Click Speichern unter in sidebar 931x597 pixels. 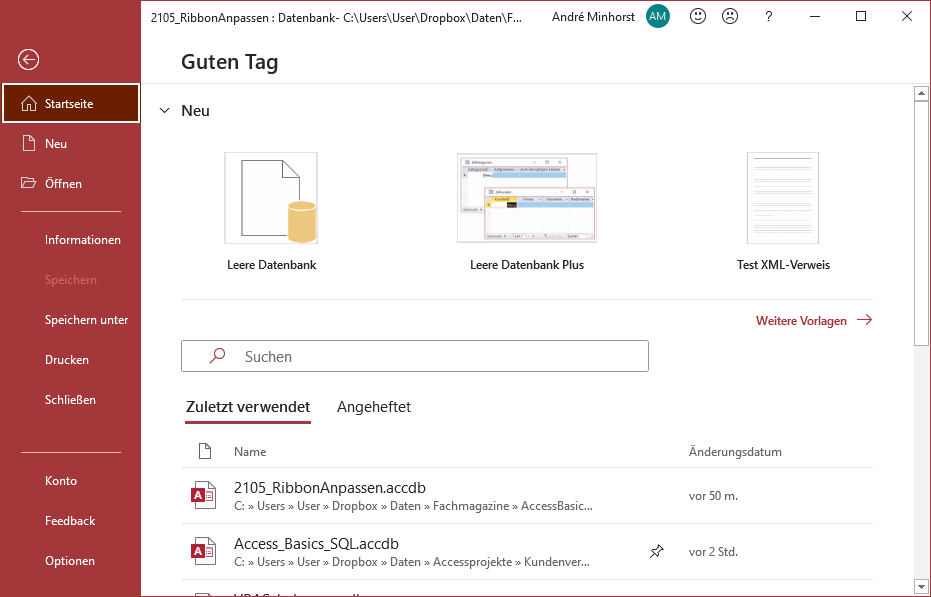(86, 320)
